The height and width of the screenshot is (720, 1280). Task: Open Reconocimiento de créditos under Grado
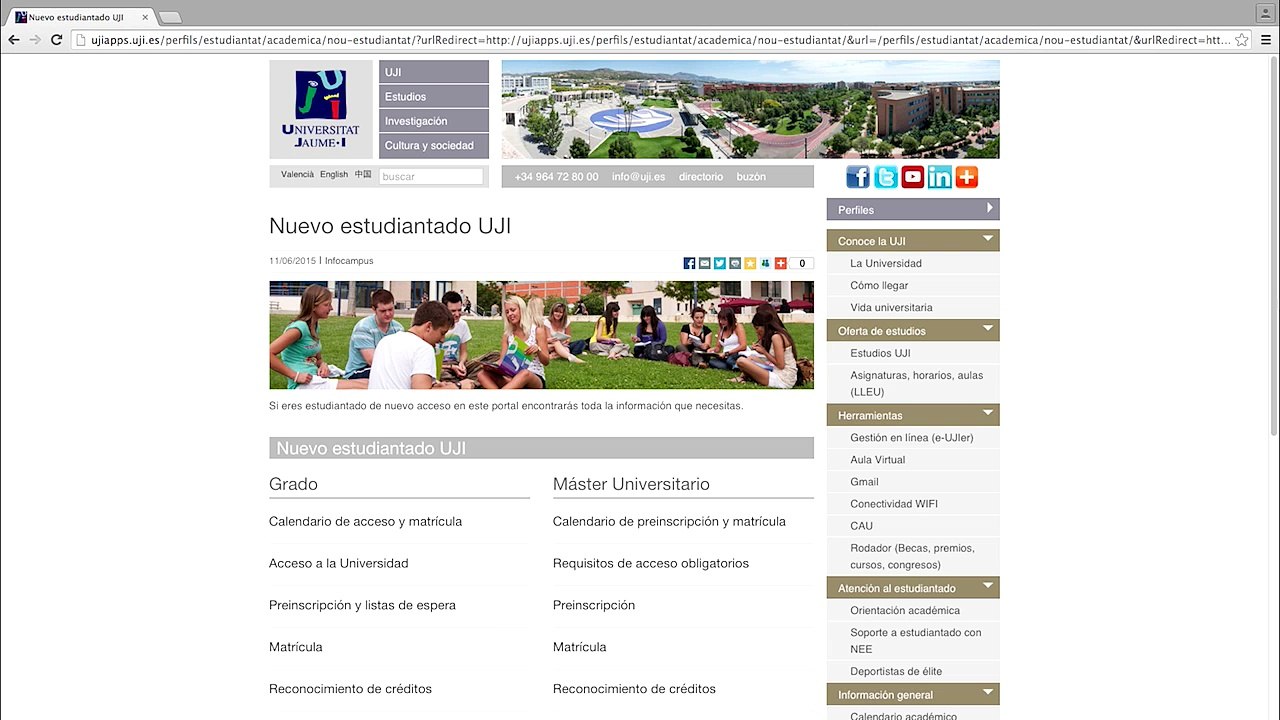[350, 689]
